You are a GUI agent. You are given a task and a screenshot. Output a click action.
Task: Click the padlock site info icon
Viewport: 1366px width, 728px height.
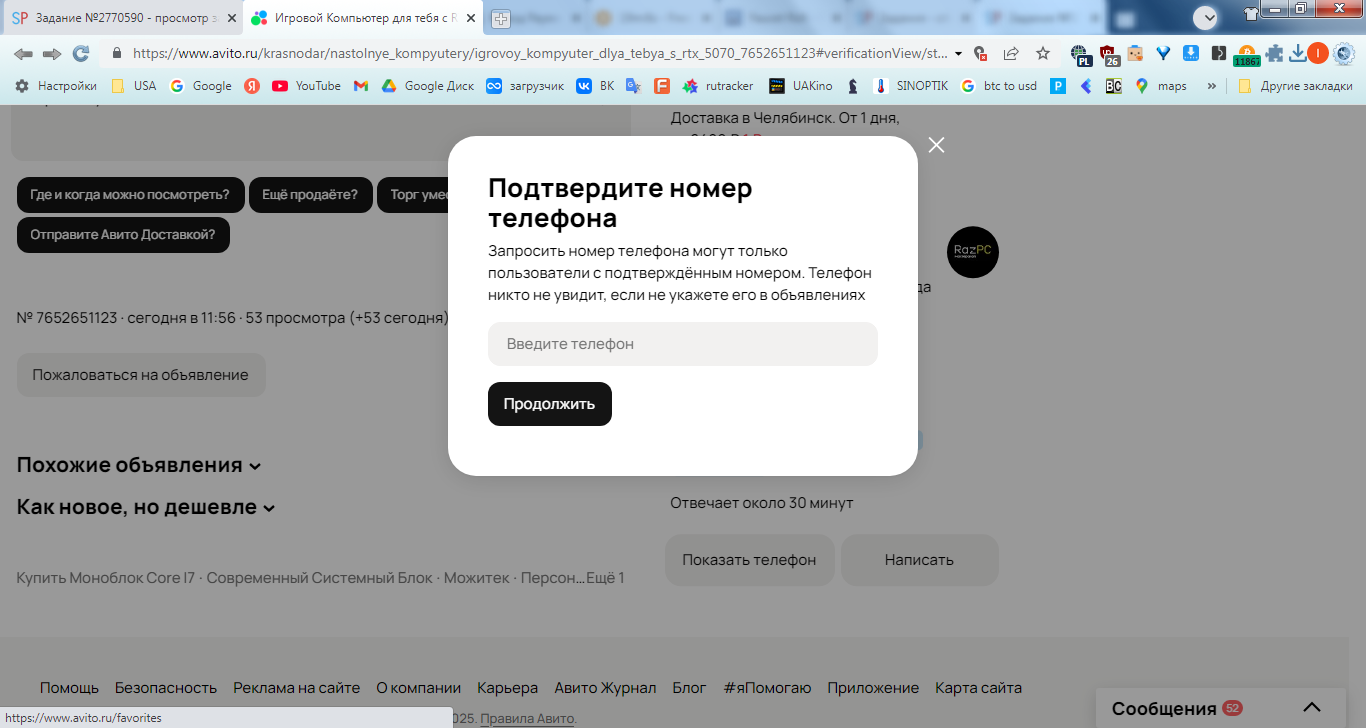point(117,54)
